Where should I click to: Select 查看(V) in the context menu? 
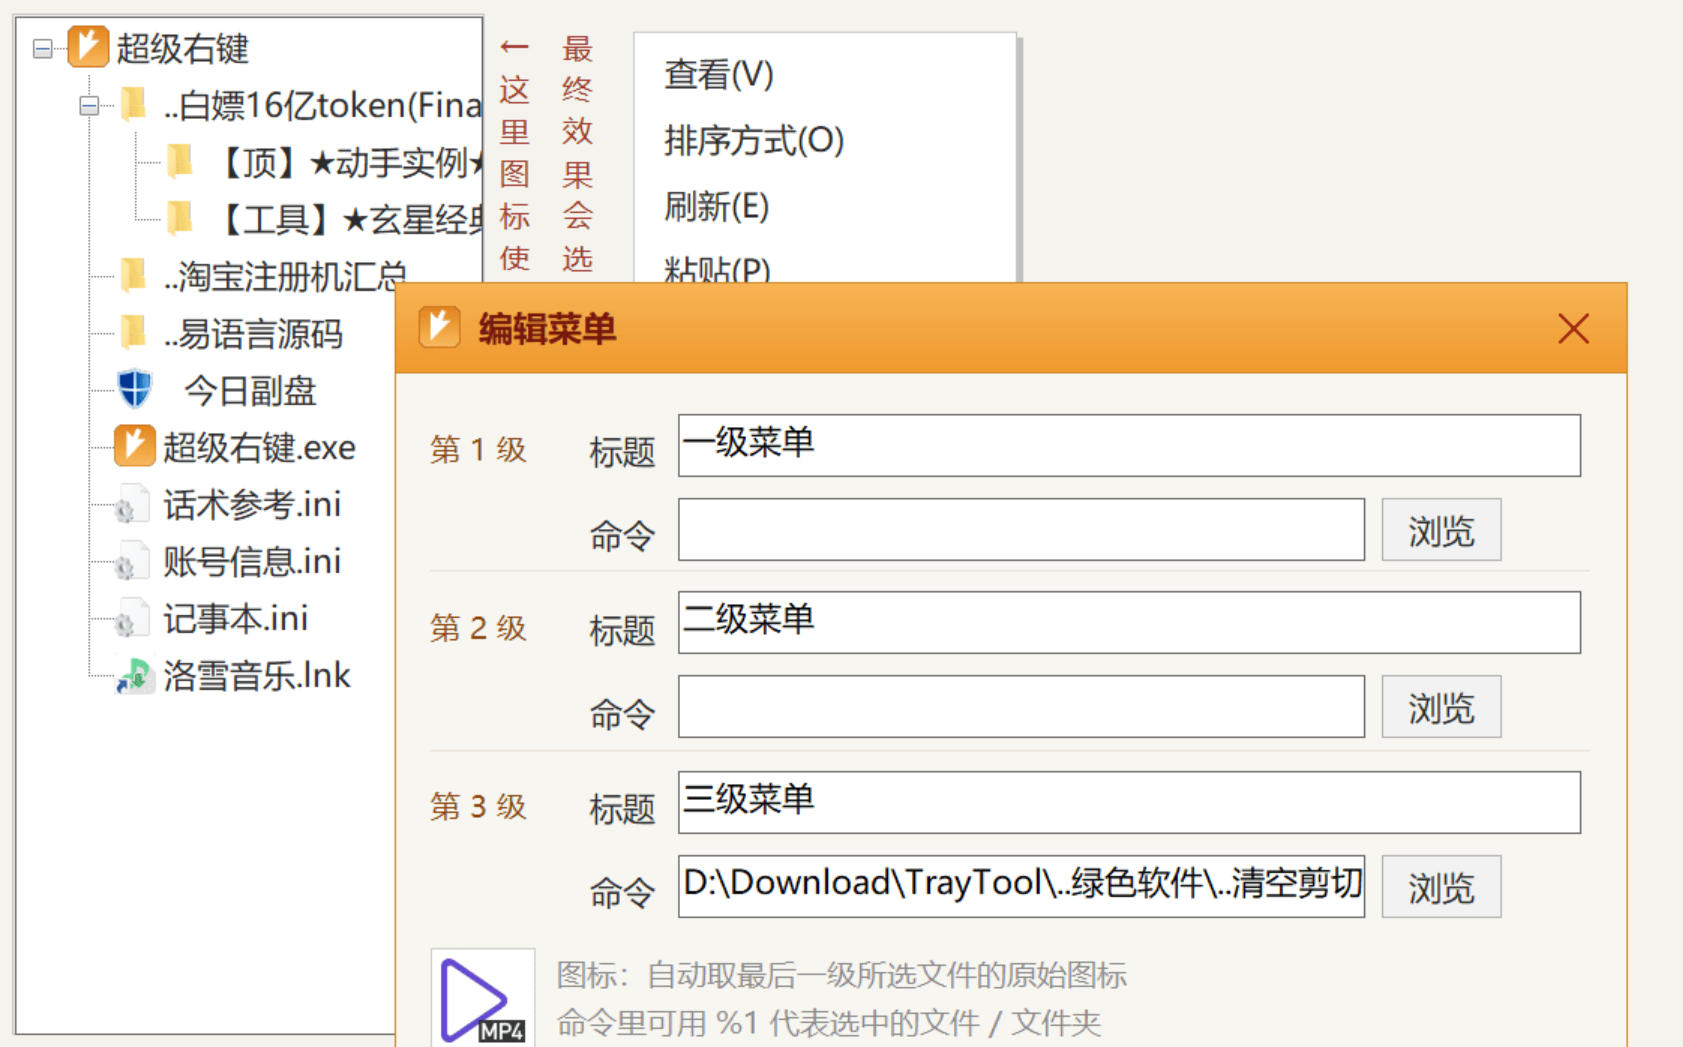tap(719, 75)
